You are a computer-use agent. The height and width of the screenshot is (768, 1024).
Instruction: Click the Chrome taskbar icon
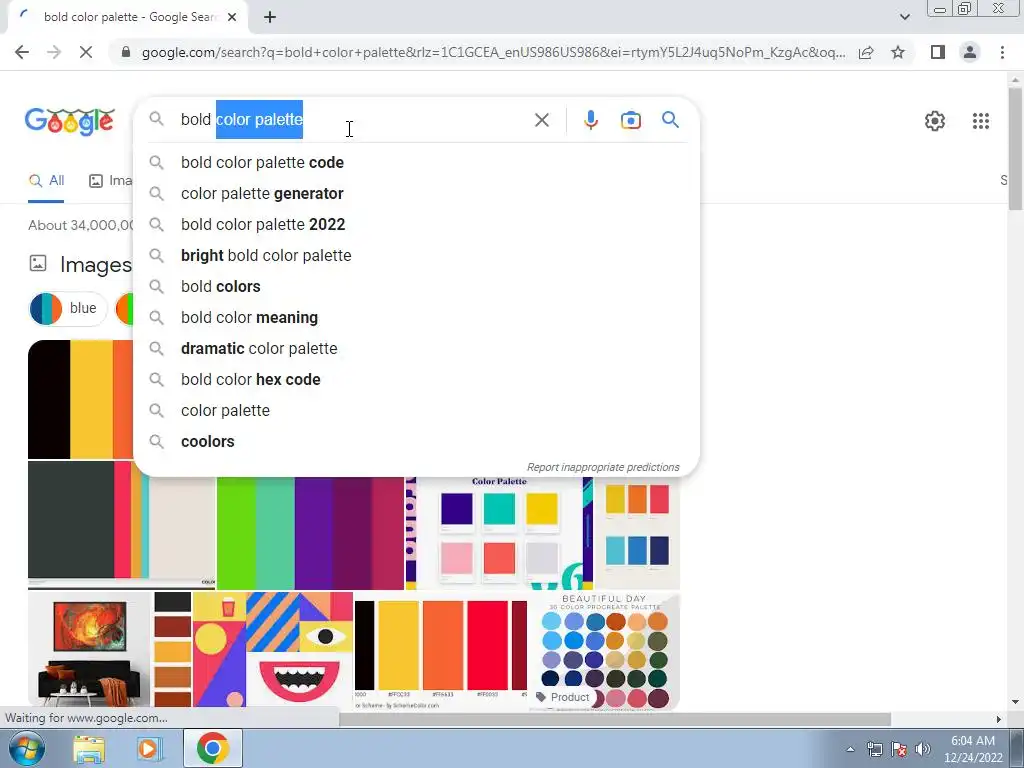click(212, 748)
